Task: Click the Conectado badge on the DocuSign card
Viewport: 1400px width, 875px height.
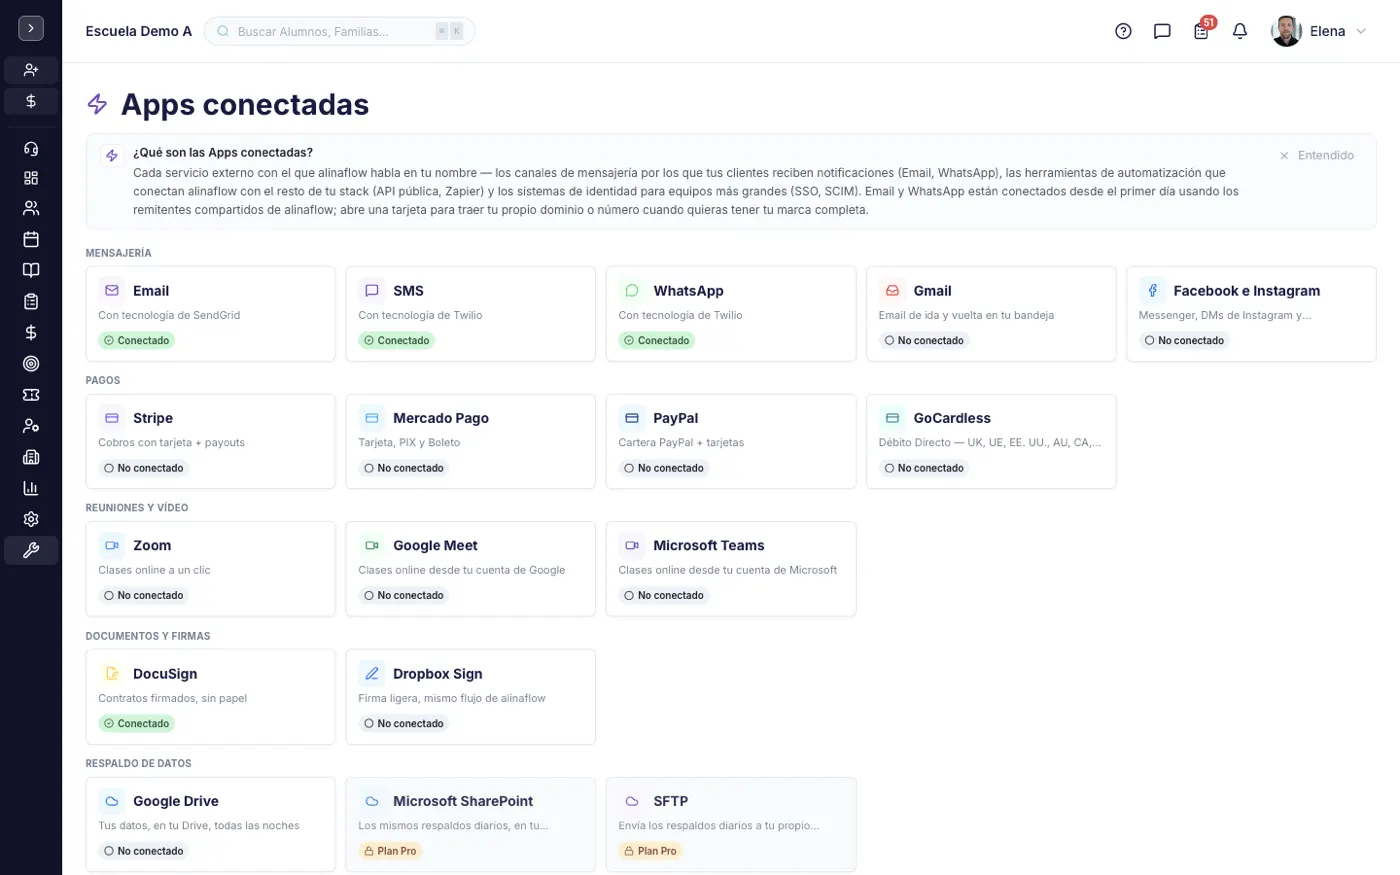Action: click(137, 723)
